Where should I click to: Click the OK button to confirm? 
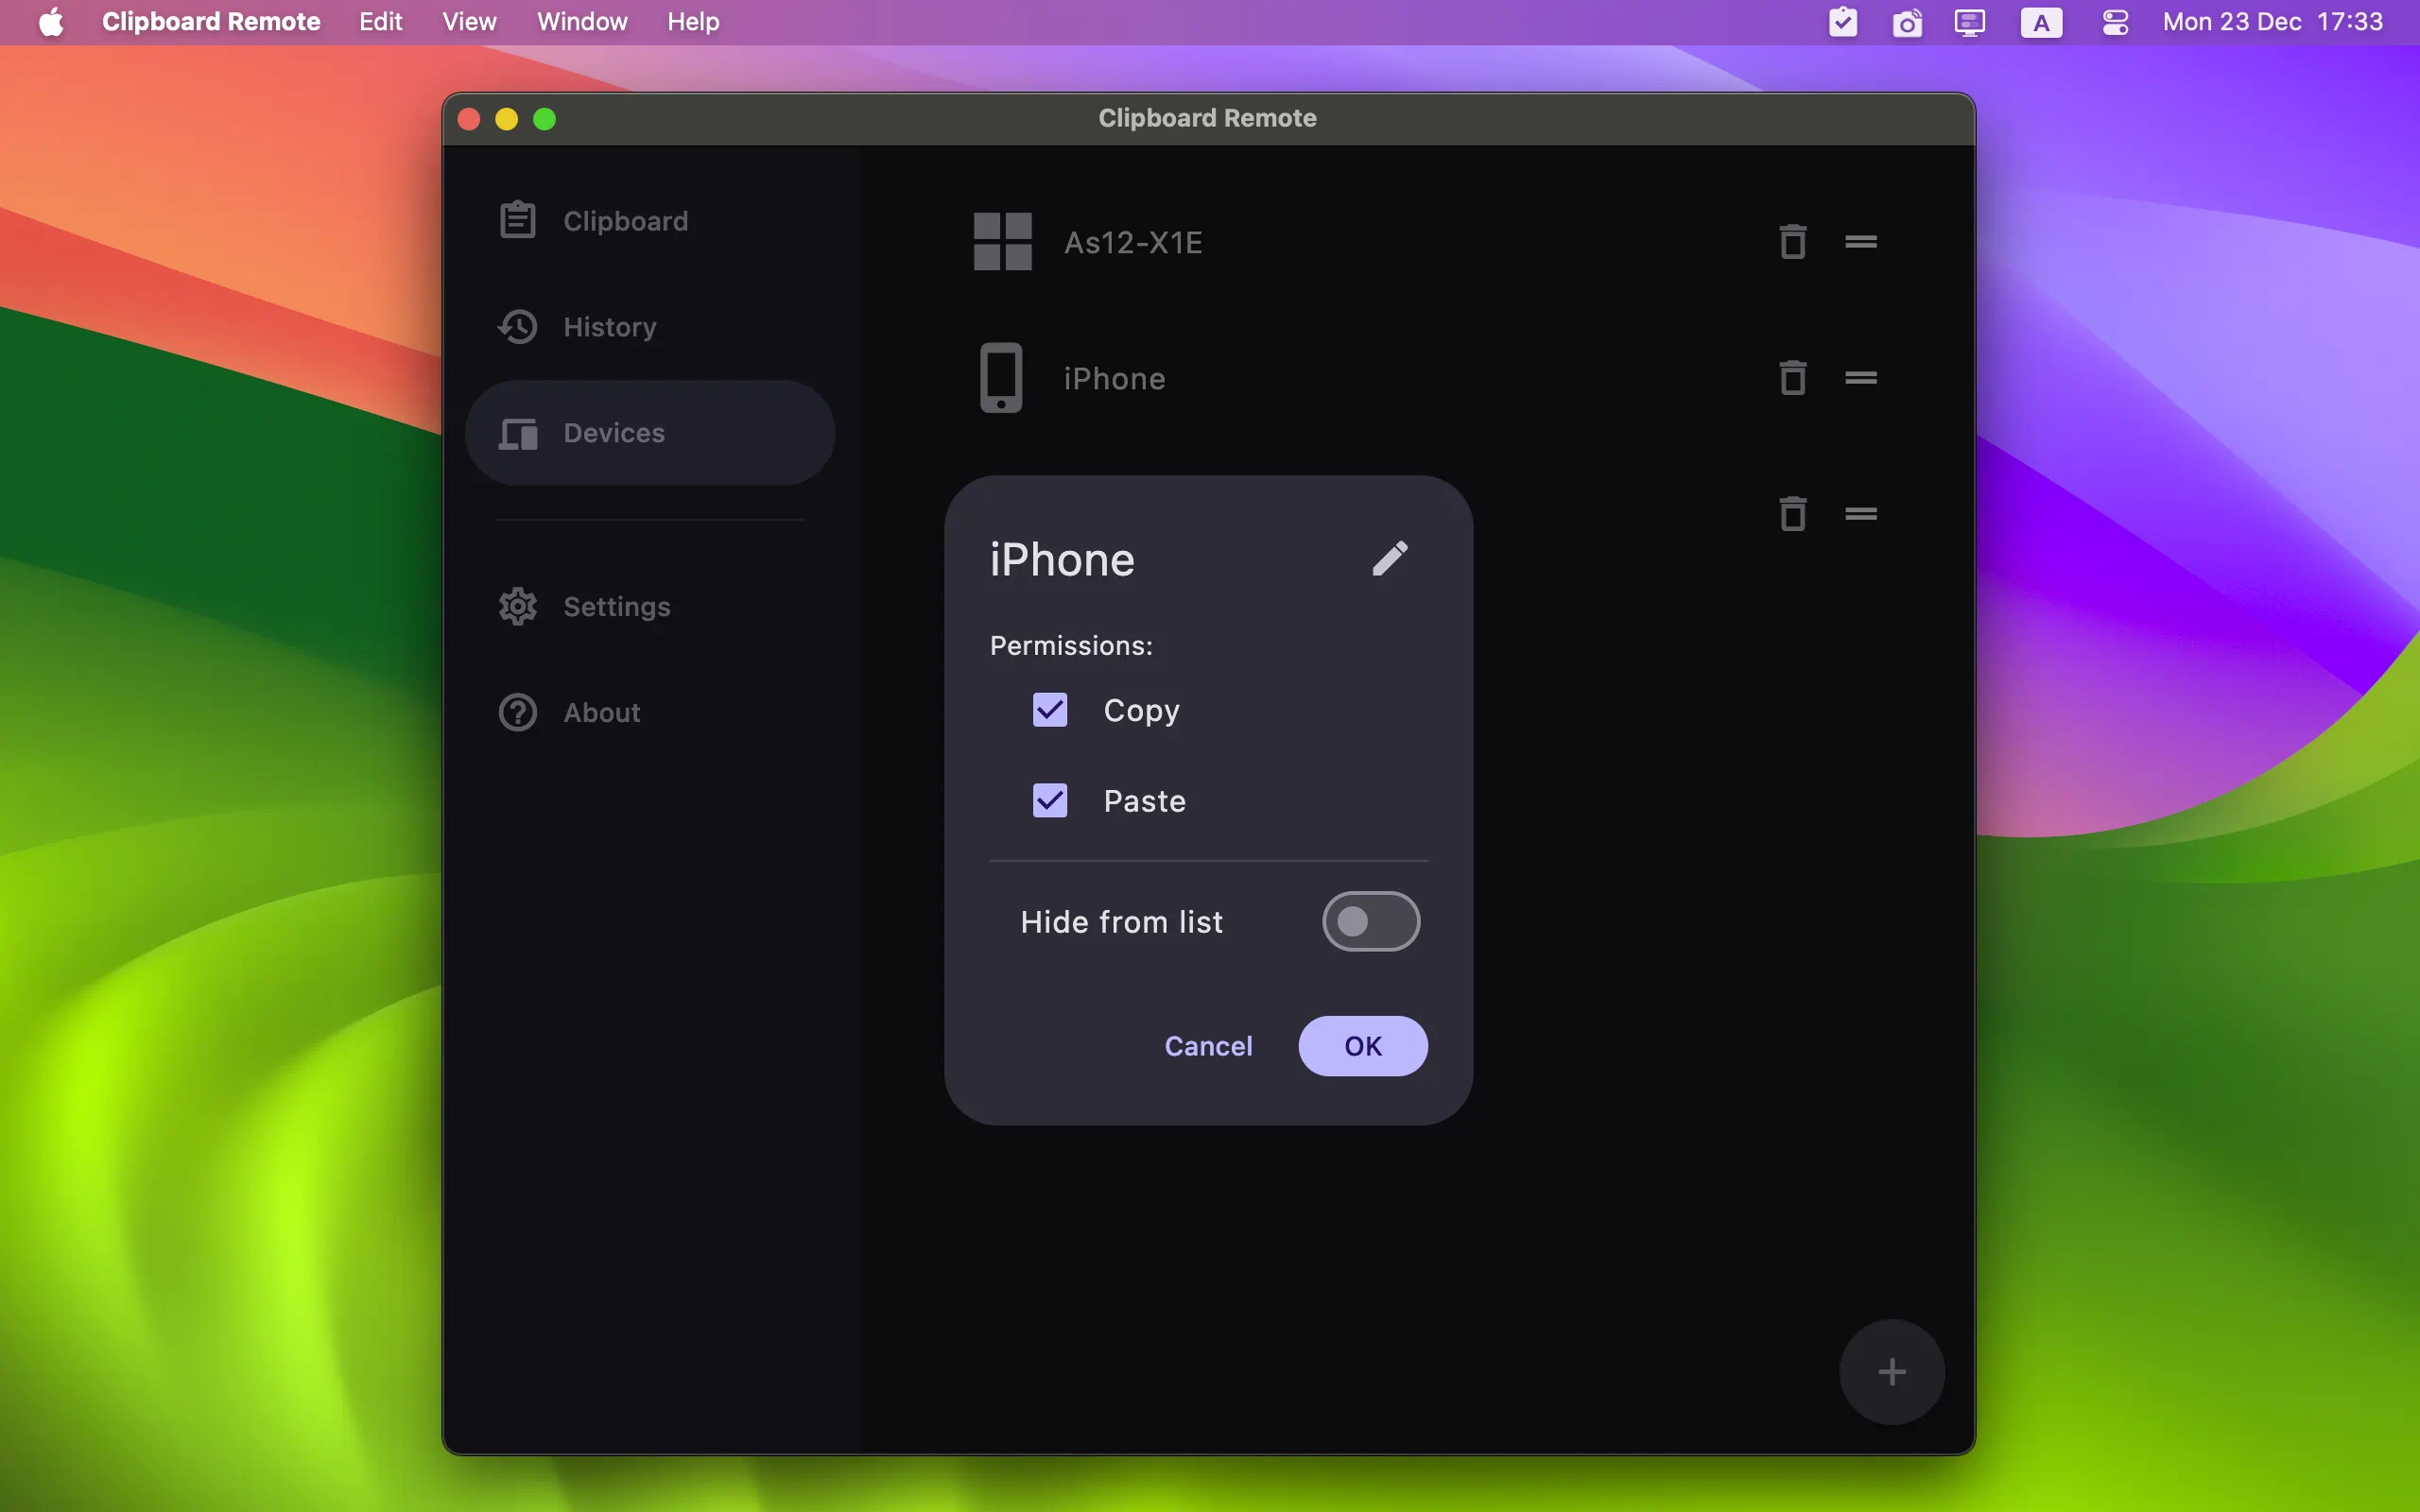[1362, 1045]
